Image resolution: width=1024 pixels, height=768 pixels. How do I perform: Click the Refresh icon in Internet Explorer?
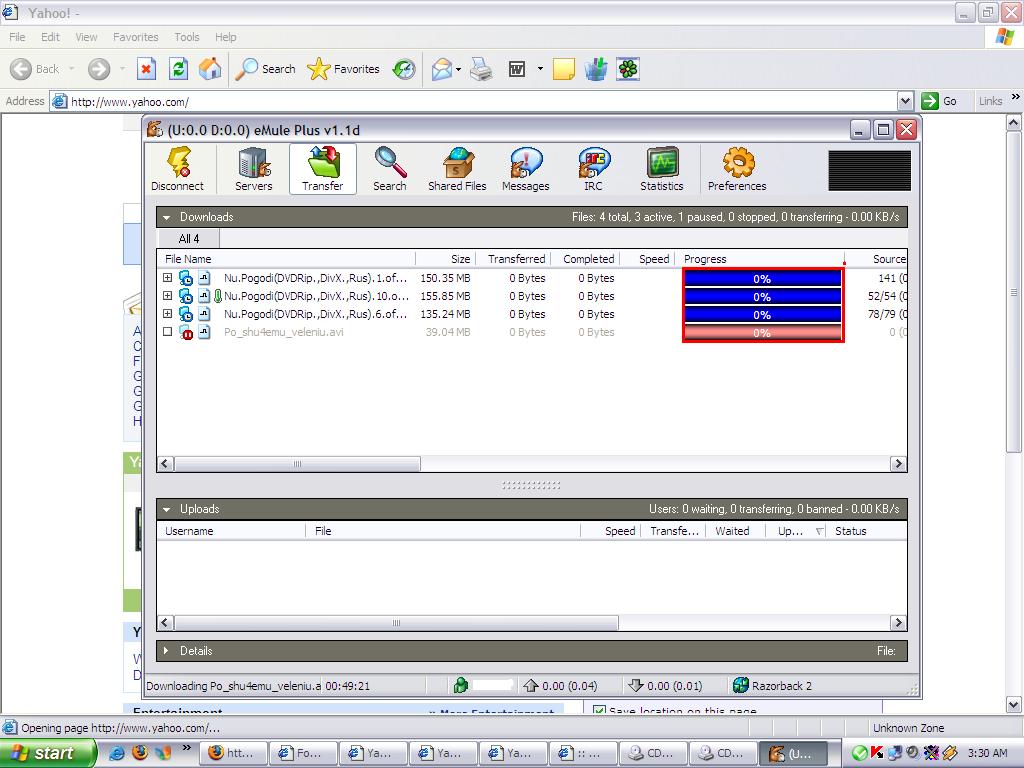coord(178,69)
